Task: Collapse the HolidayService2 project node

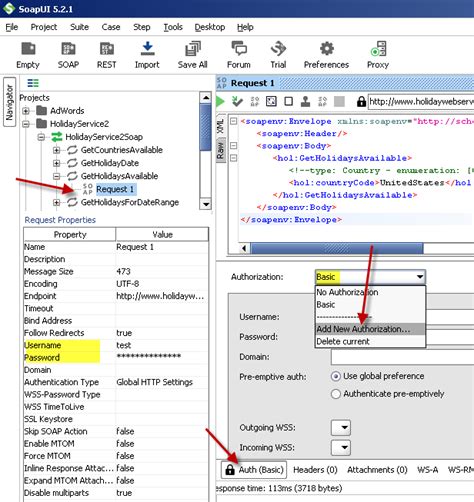Action: pos(26,124)
